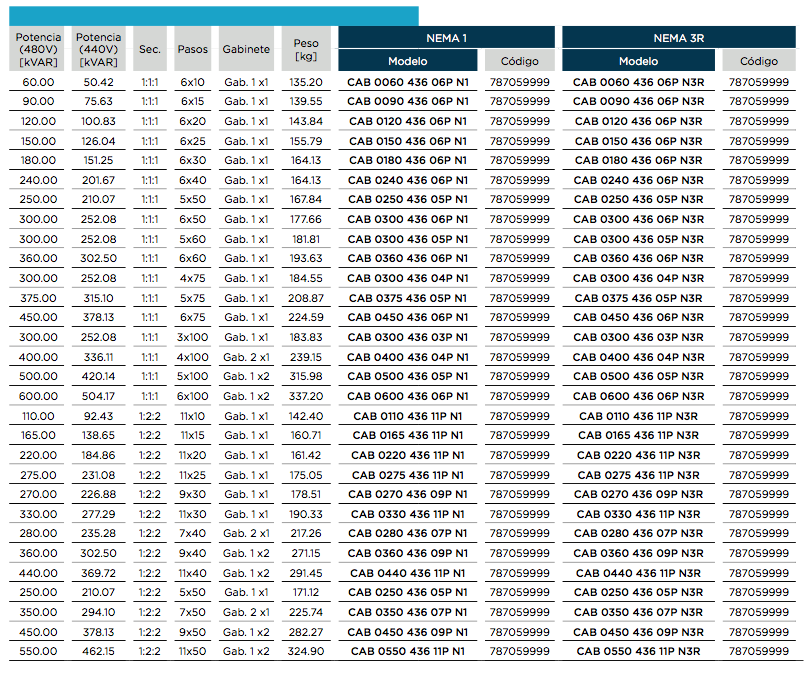Click the 270.00 power value
This screenshot has width=809, height=675.
38,494
